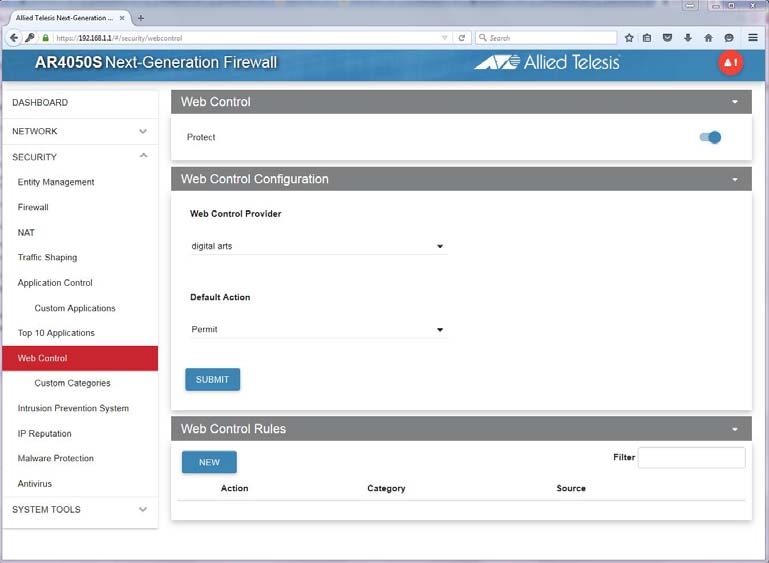769x563 pixels.
Task: Open Malware Protection
Action: [55, 459]
